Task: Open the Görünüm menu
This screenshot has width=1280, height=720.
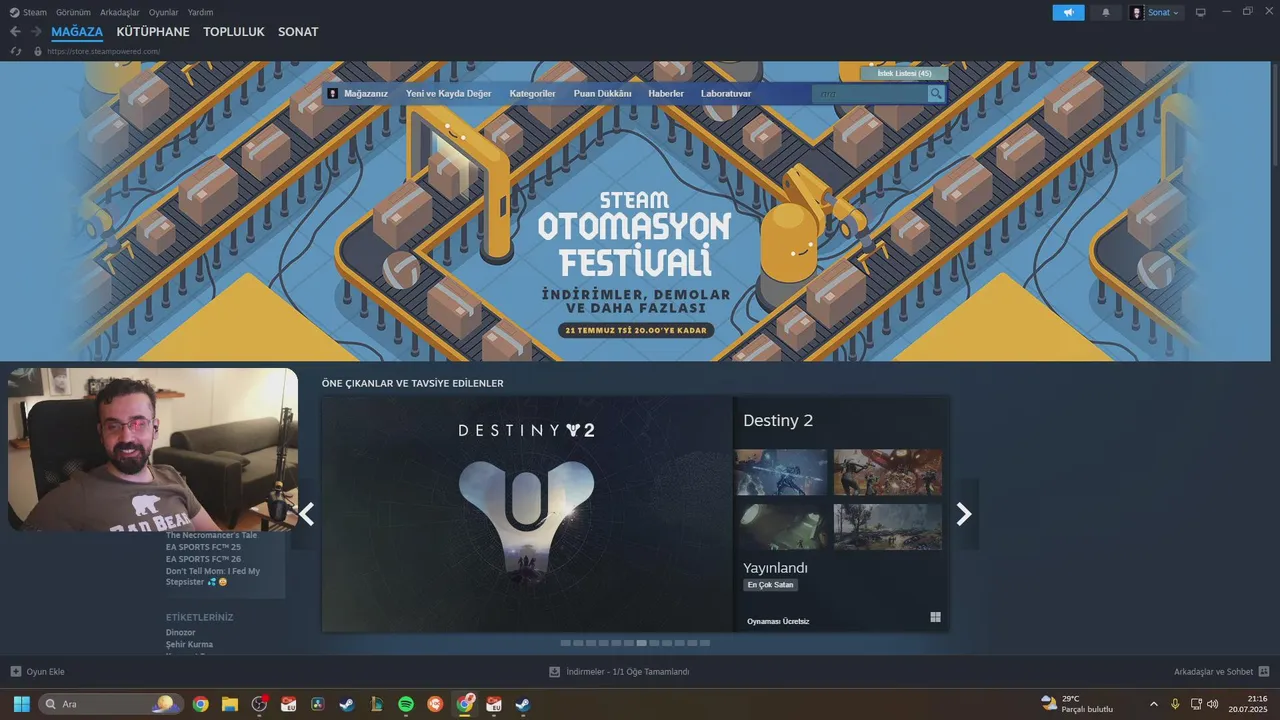Action: 73,12
